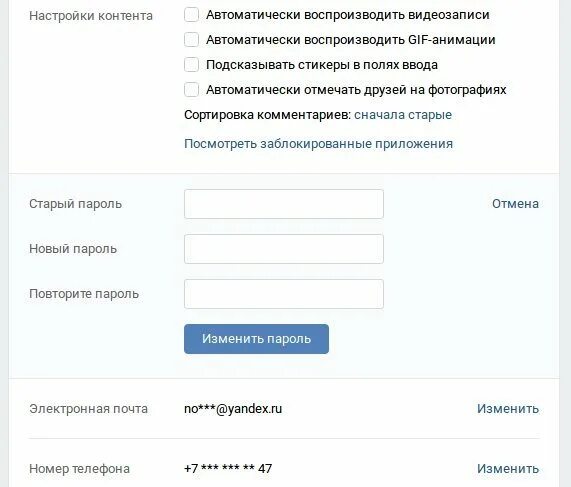
Task: Click the 'Старый пароль' field label
Action: click(x=75, y=204)
